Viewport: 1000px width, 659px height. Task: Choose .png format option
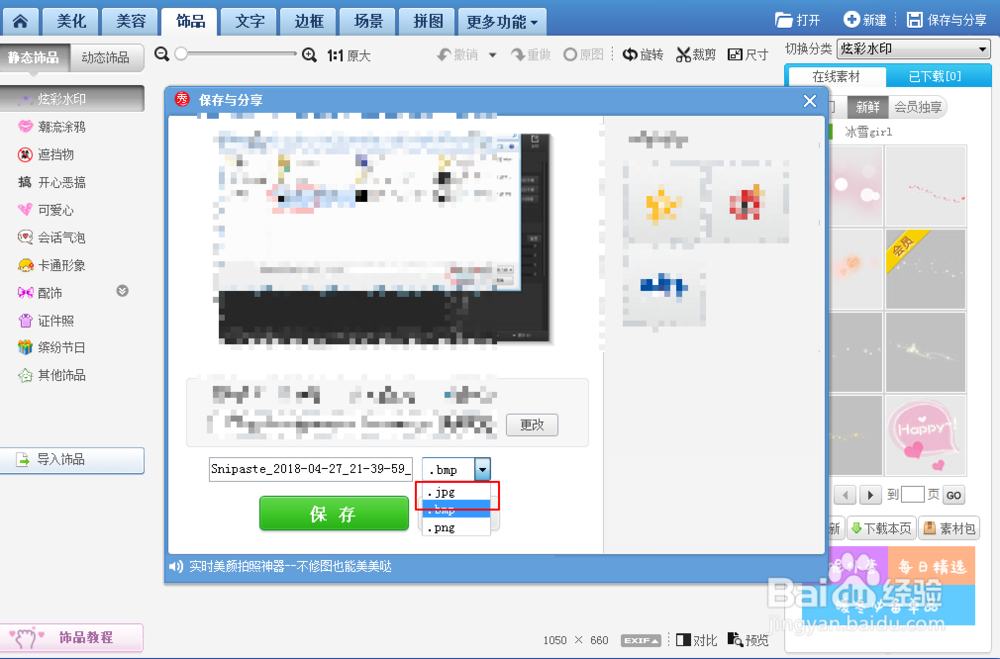click(x=457, y=528)
